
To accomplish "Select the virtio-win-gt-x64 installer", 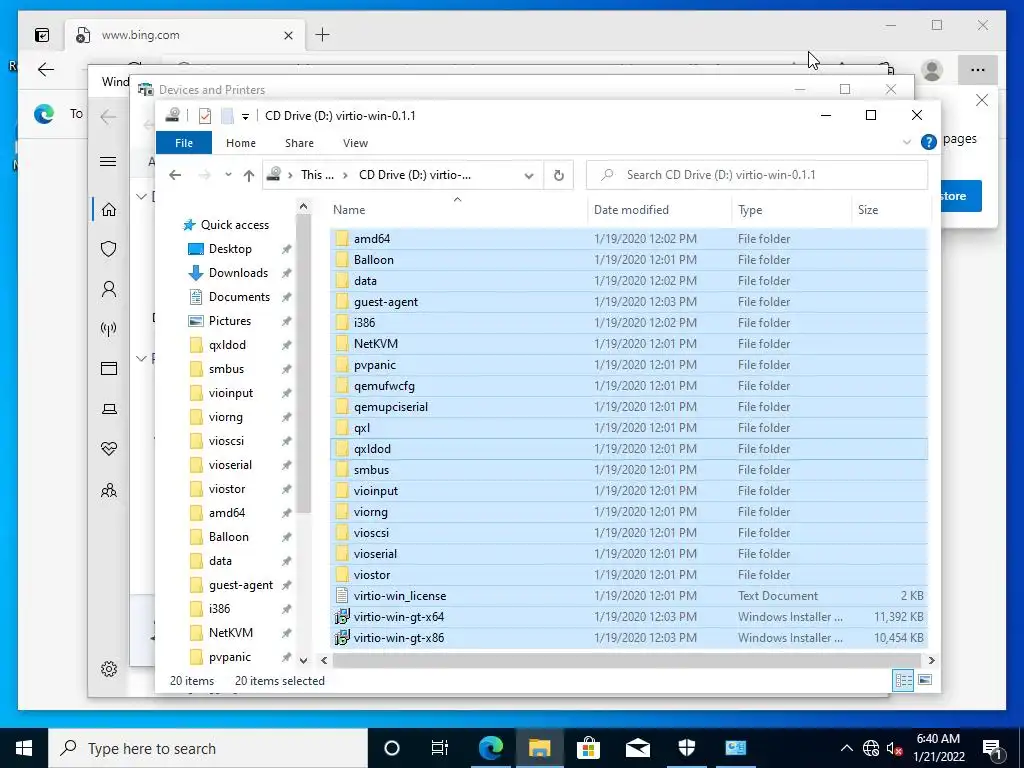I will coord(628,616).
